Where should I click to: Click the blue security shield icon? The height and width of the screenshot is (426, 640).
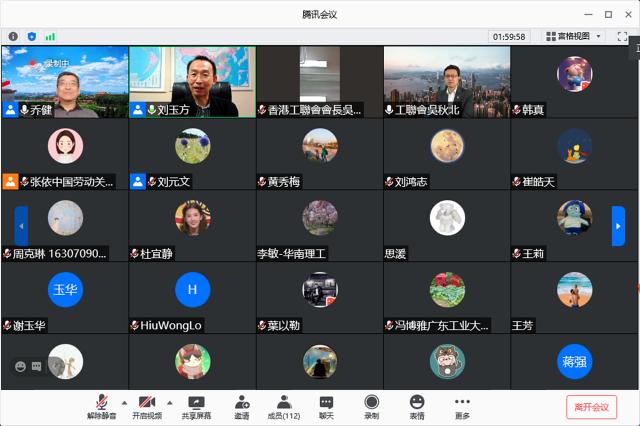pyautogui.click(x=31, y=36)
